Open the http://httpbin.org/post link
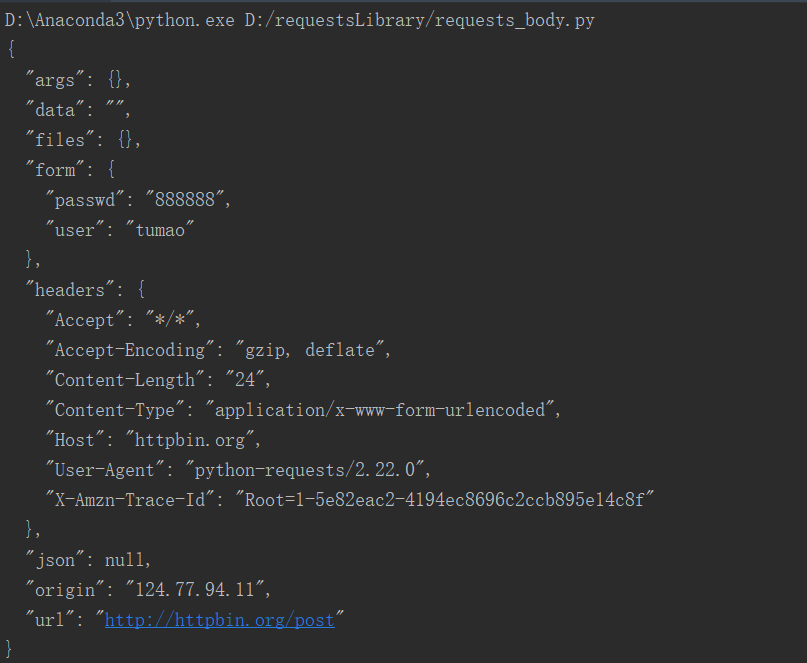Viewport: 807px width, 663px height. 220,620
